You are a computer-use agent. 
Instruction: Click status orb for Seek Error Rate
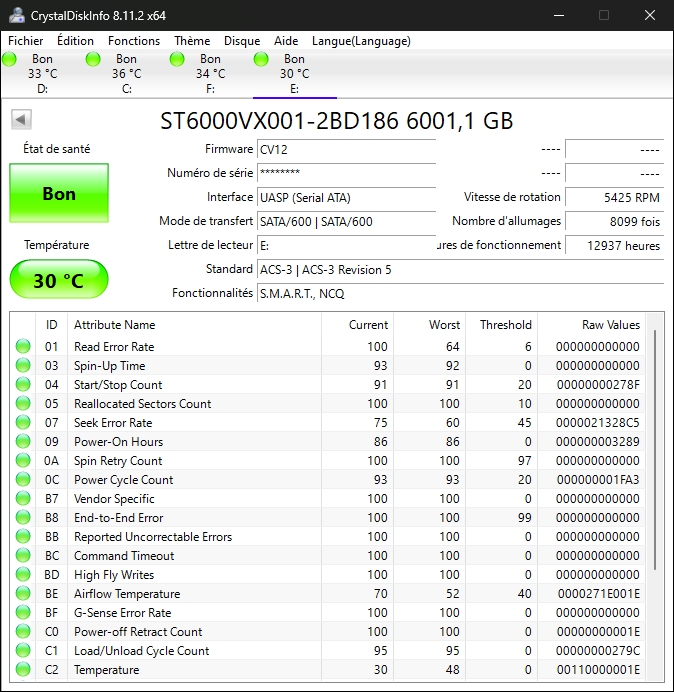[x=23, y=423]
